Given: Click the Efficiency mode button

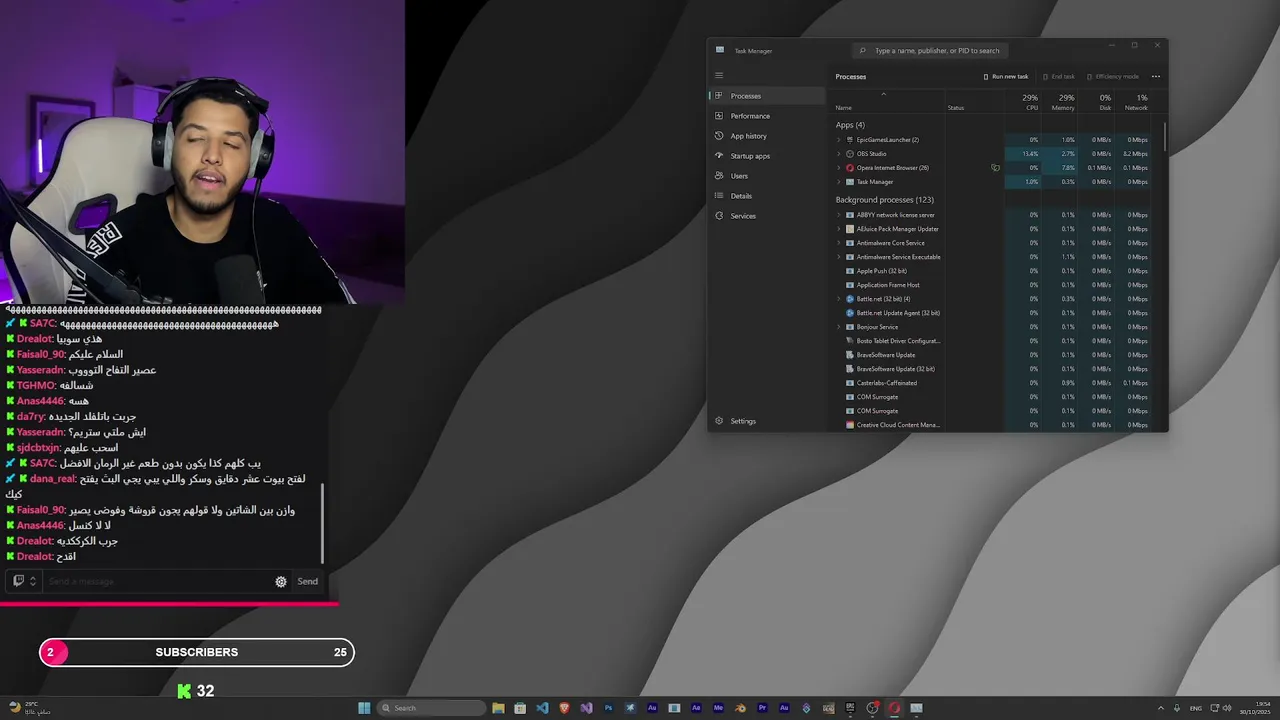Looking at the screenshot, I should tap(1112, 76).
